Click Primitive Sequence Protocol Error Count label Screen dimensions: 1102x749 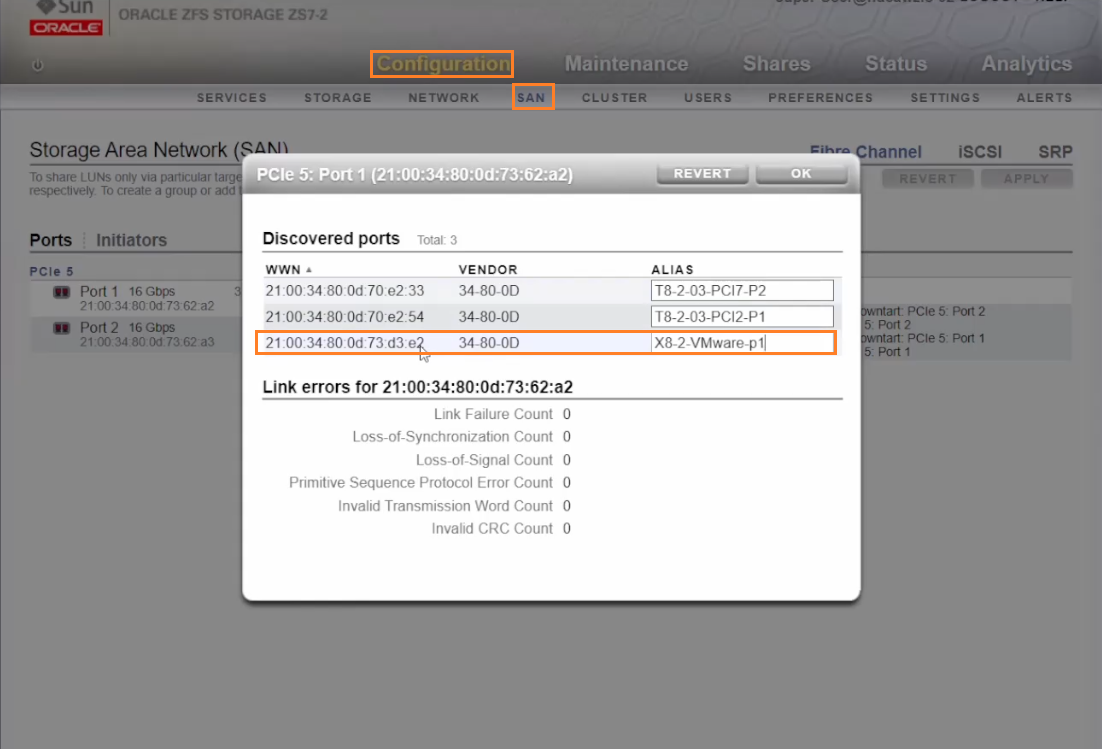421,483
